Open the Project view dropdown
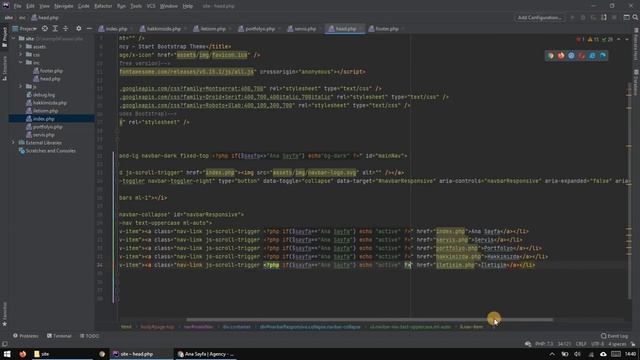The height and width of the screenshot is (360, 640). 25,29
